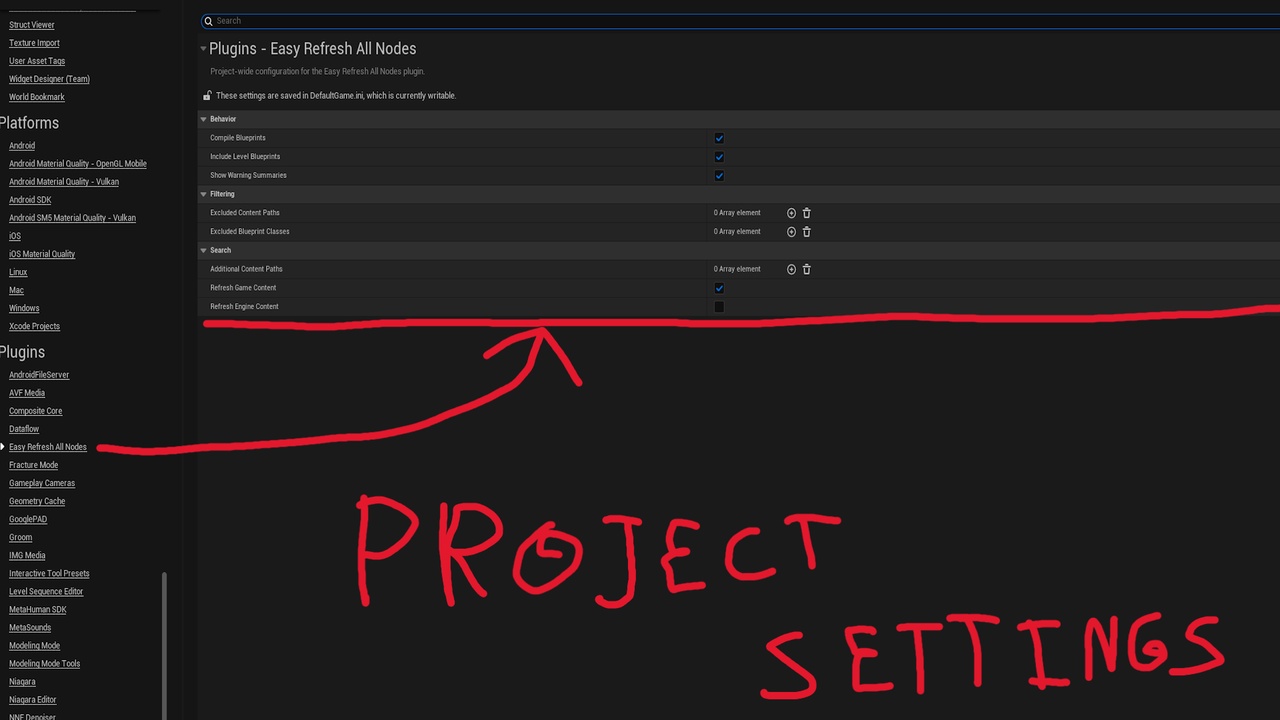Collapse the Filtering section
Image resolution: width=1280 pixels, height=720 pixels.
coord(204,194)
